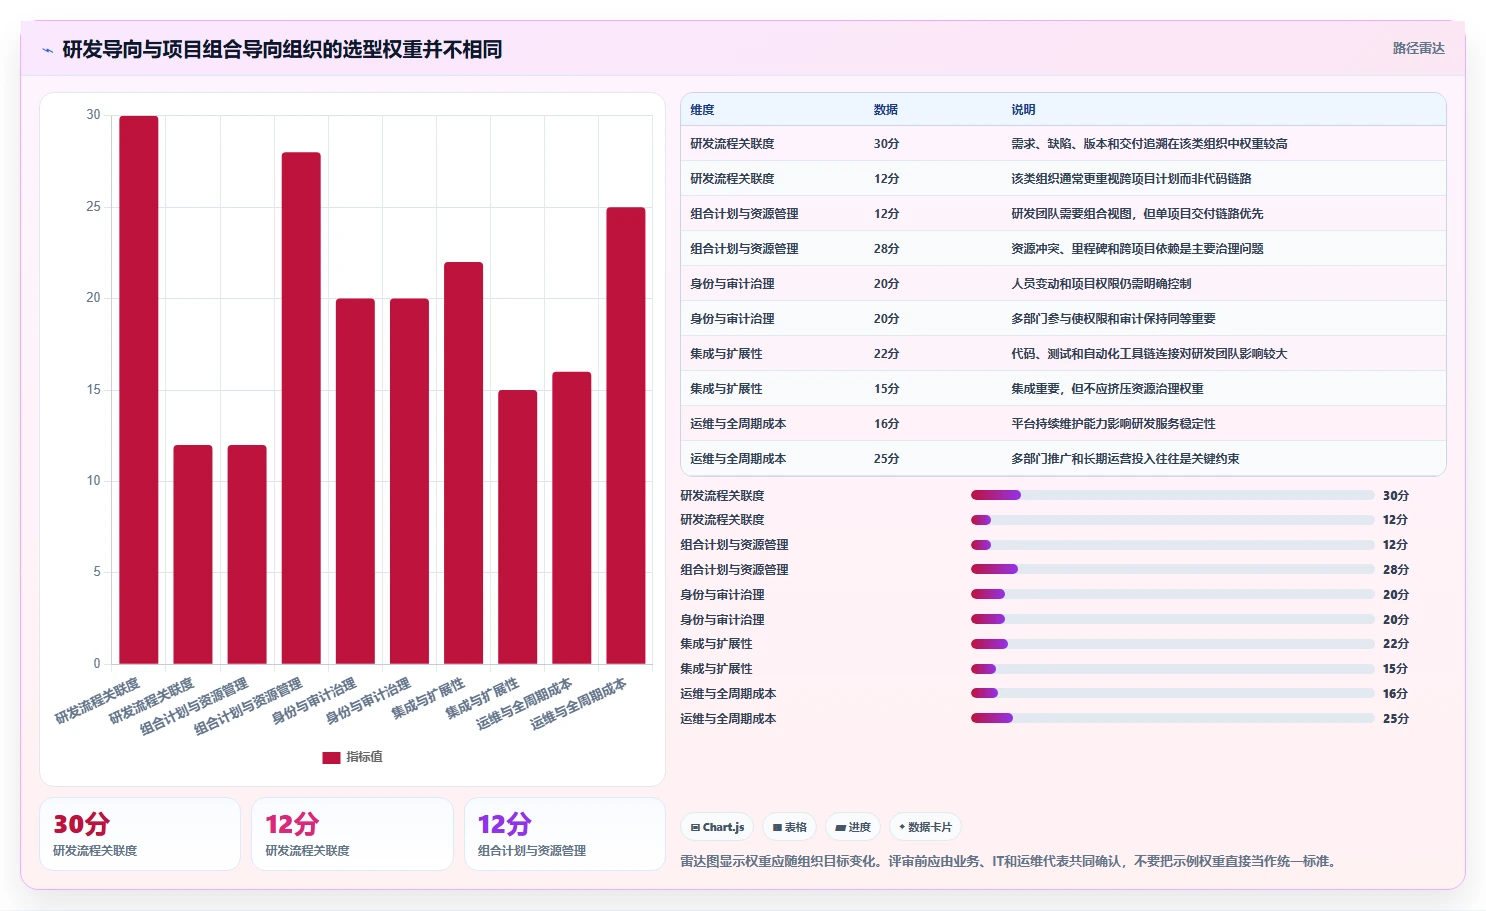Click the progress bar labeled 16分

point(1172,693)
